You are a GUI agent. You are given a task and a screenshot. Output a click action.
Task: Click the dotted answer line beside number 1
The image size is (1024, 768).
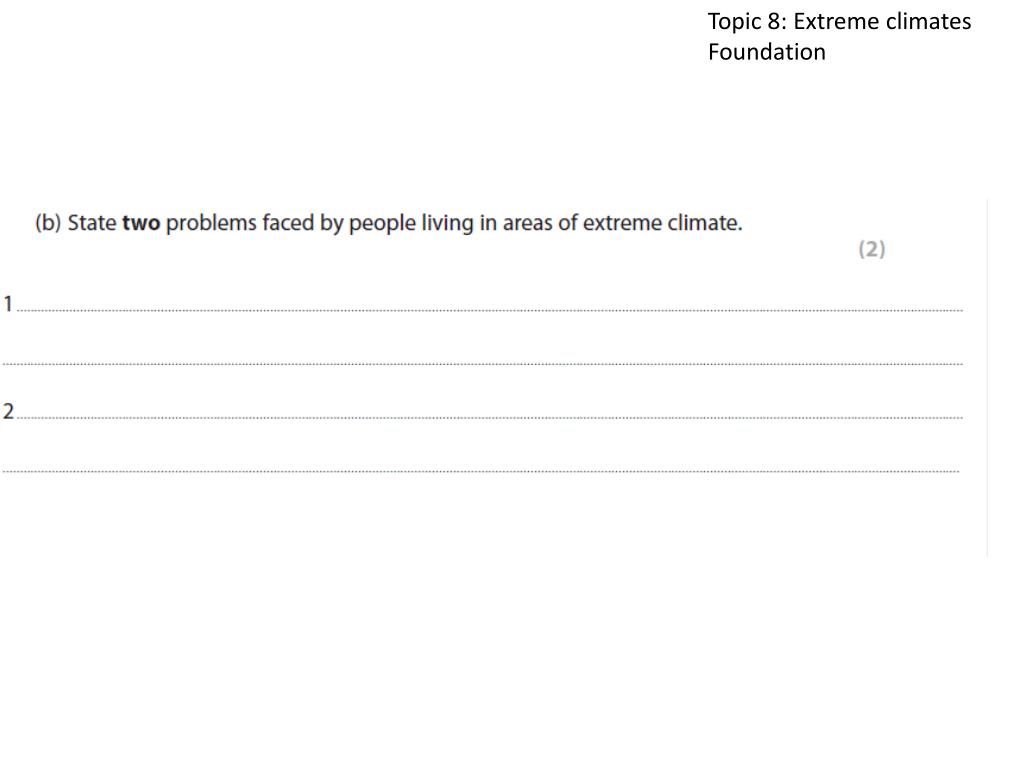tap(490, 310)
